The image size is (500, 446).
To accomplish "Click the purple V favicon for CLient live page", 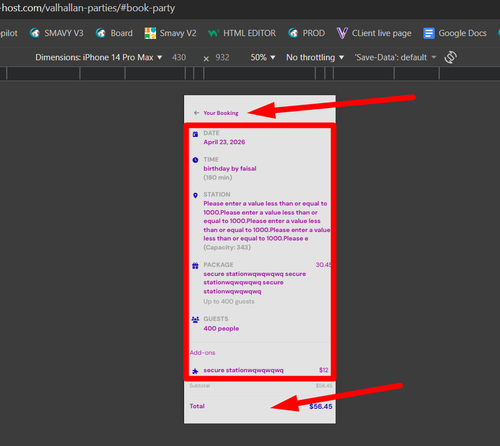I will coord(342,33).
